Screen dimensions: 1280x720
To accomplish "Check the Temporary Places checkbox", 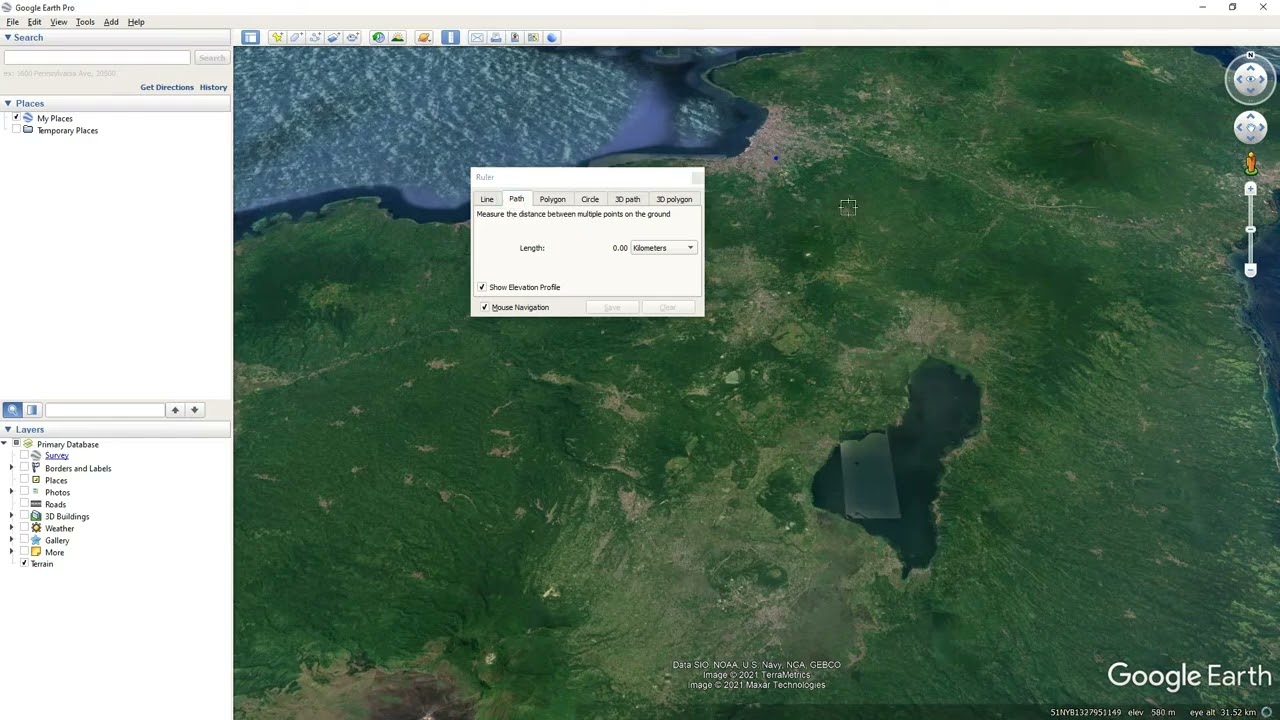I will click(x=16, y=130).
